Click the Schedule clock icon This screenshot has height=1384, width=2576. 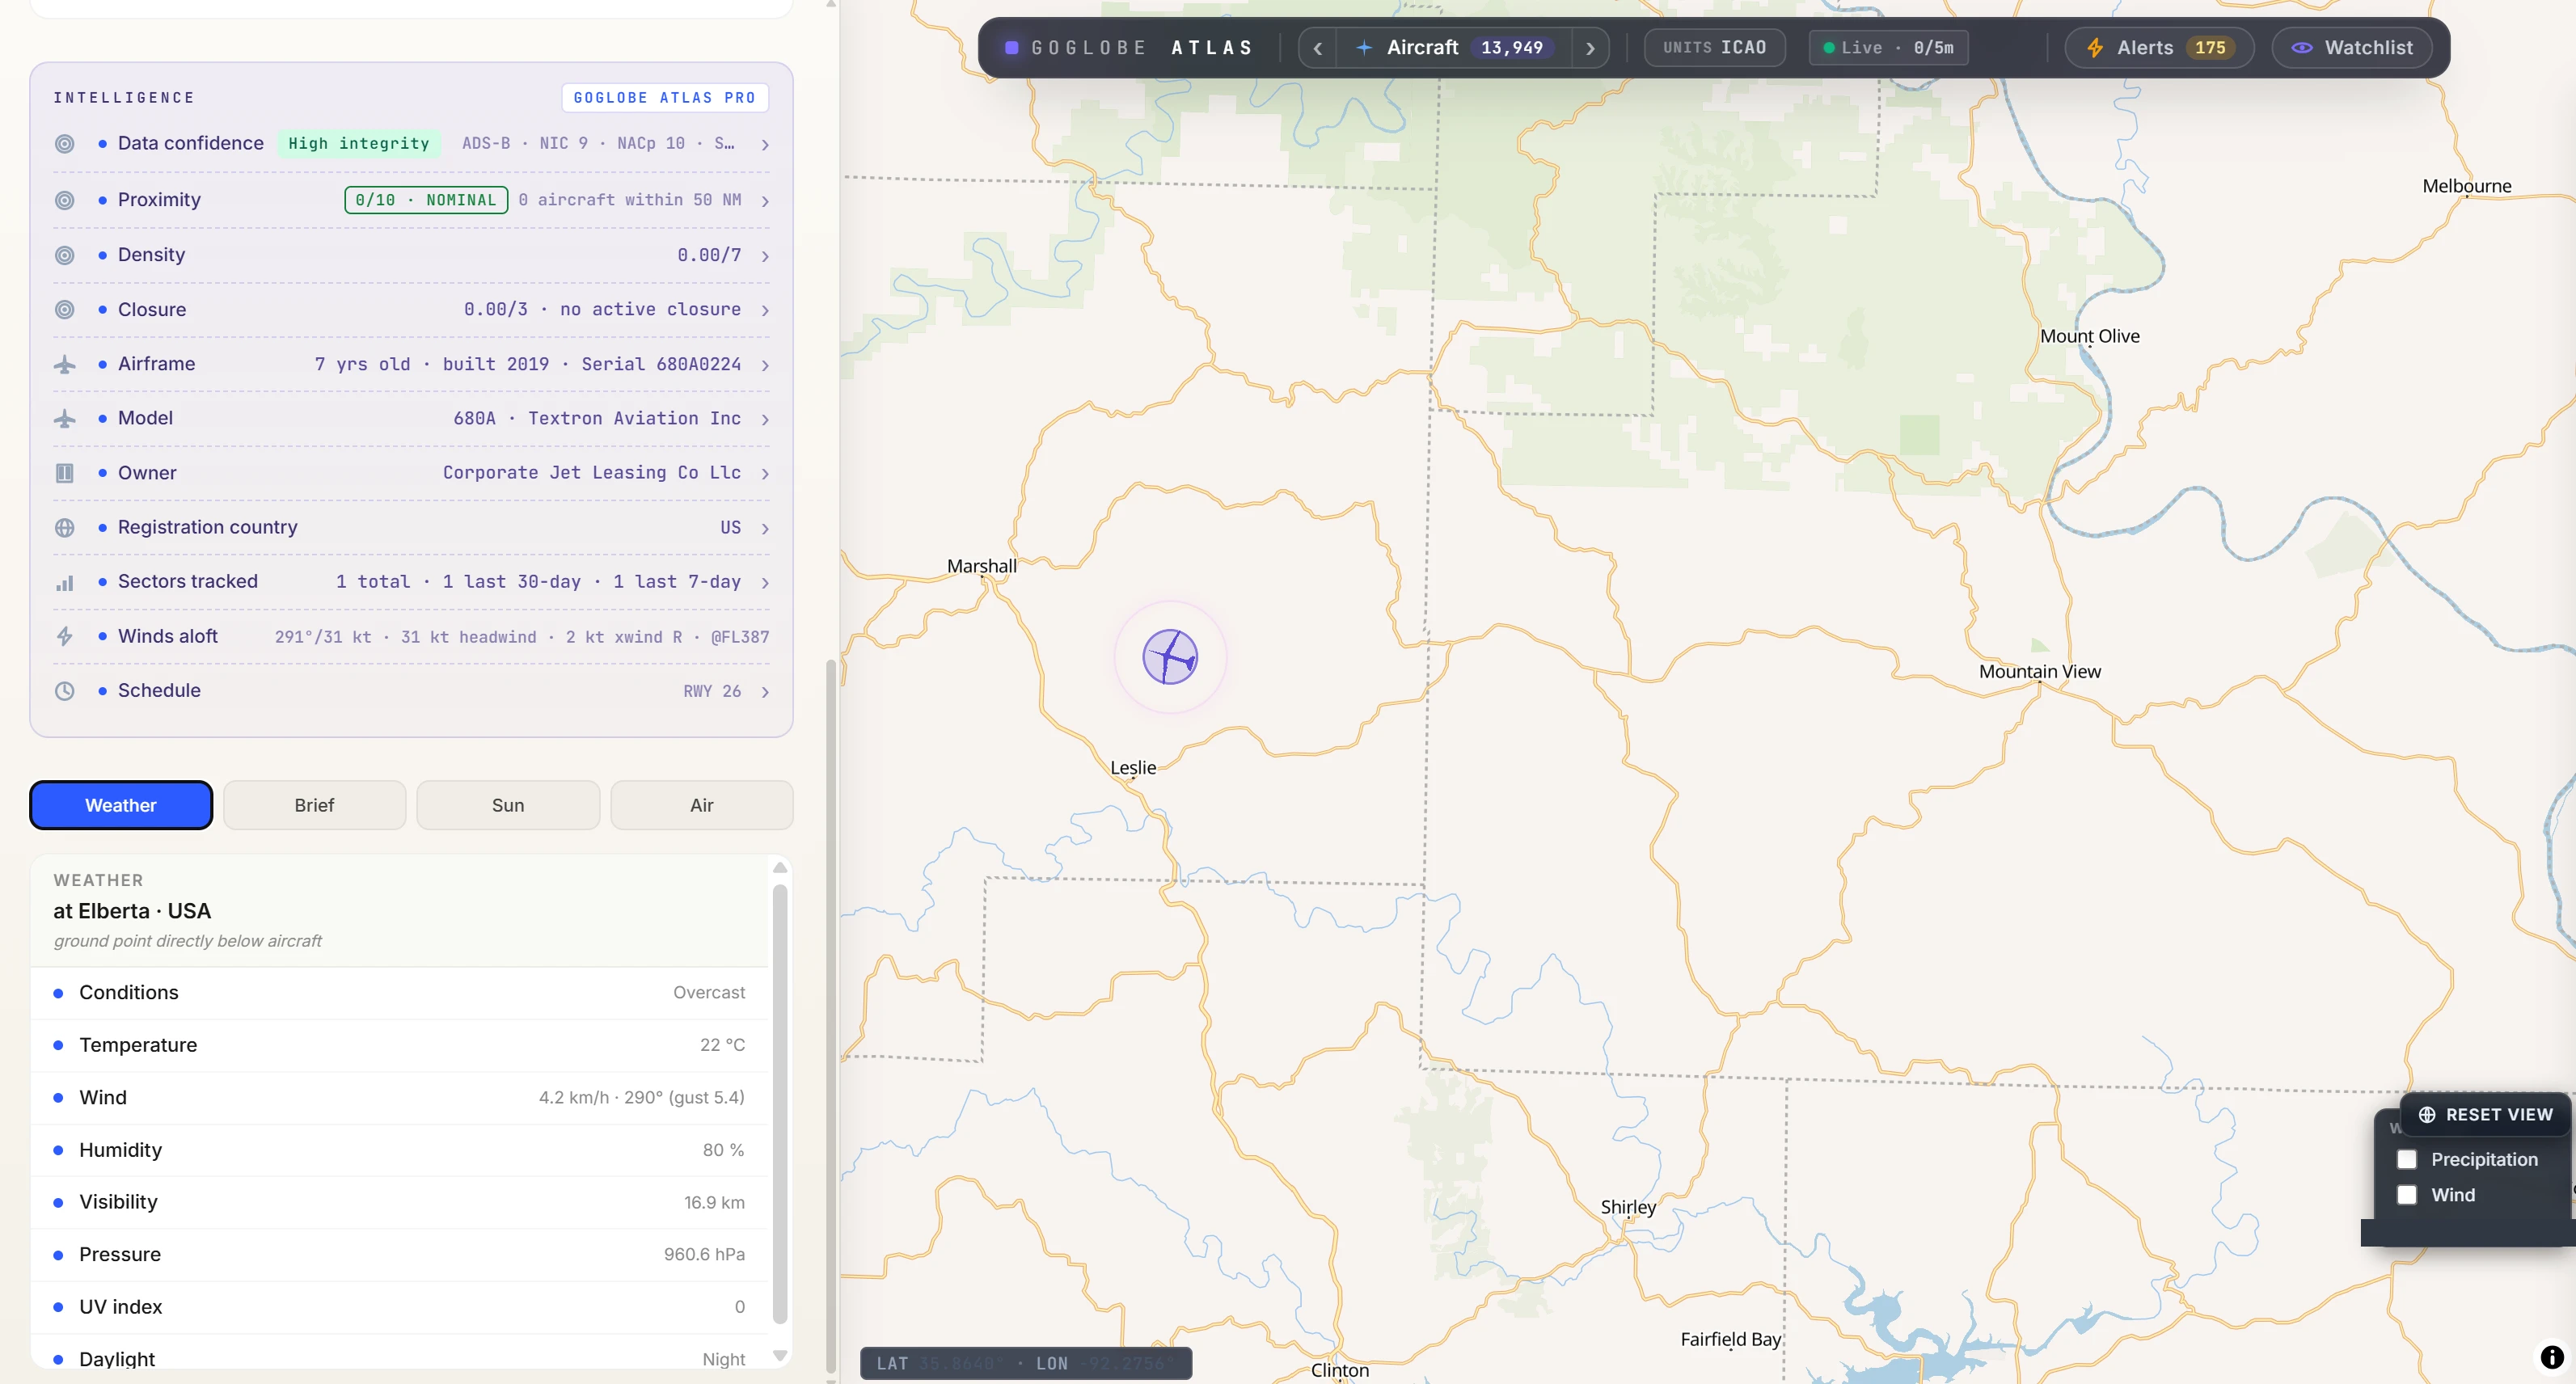64,691
